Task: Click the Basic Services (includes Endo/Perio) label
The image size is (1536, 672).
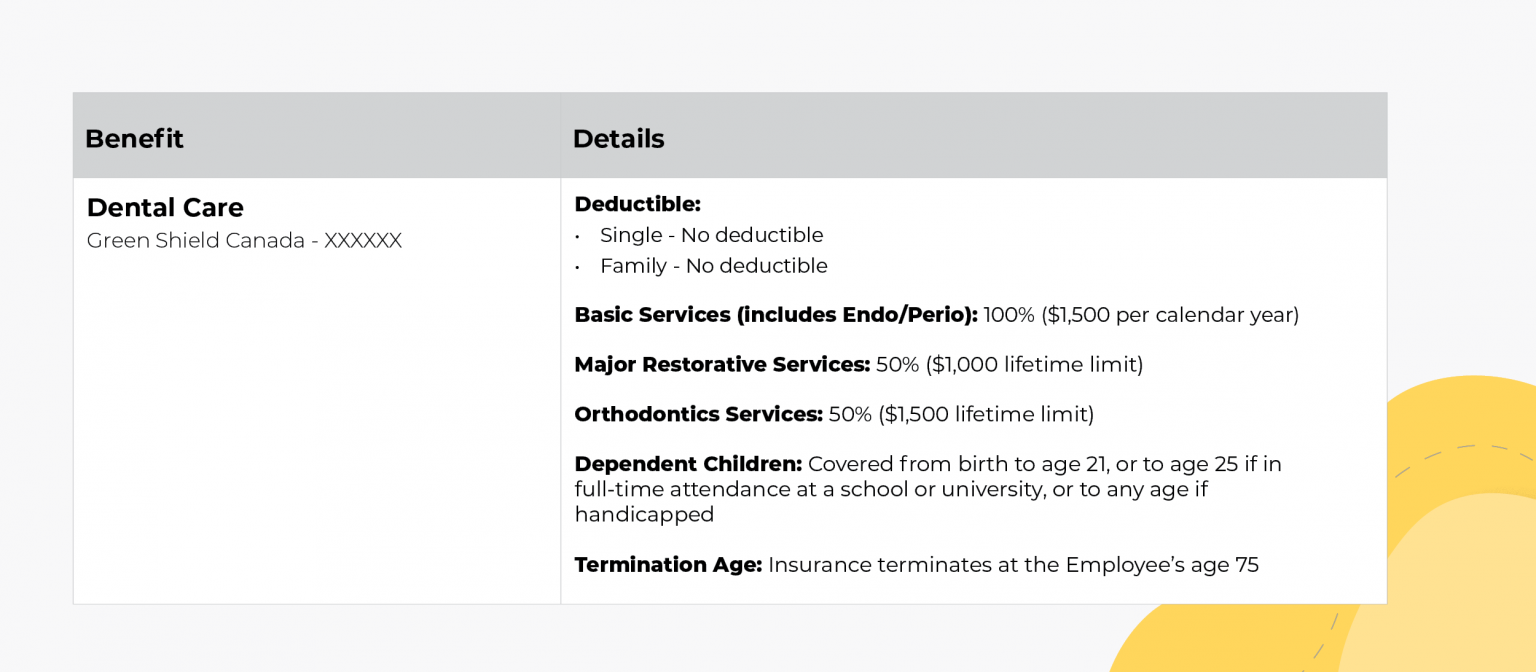Action: [x=776, y=315]
